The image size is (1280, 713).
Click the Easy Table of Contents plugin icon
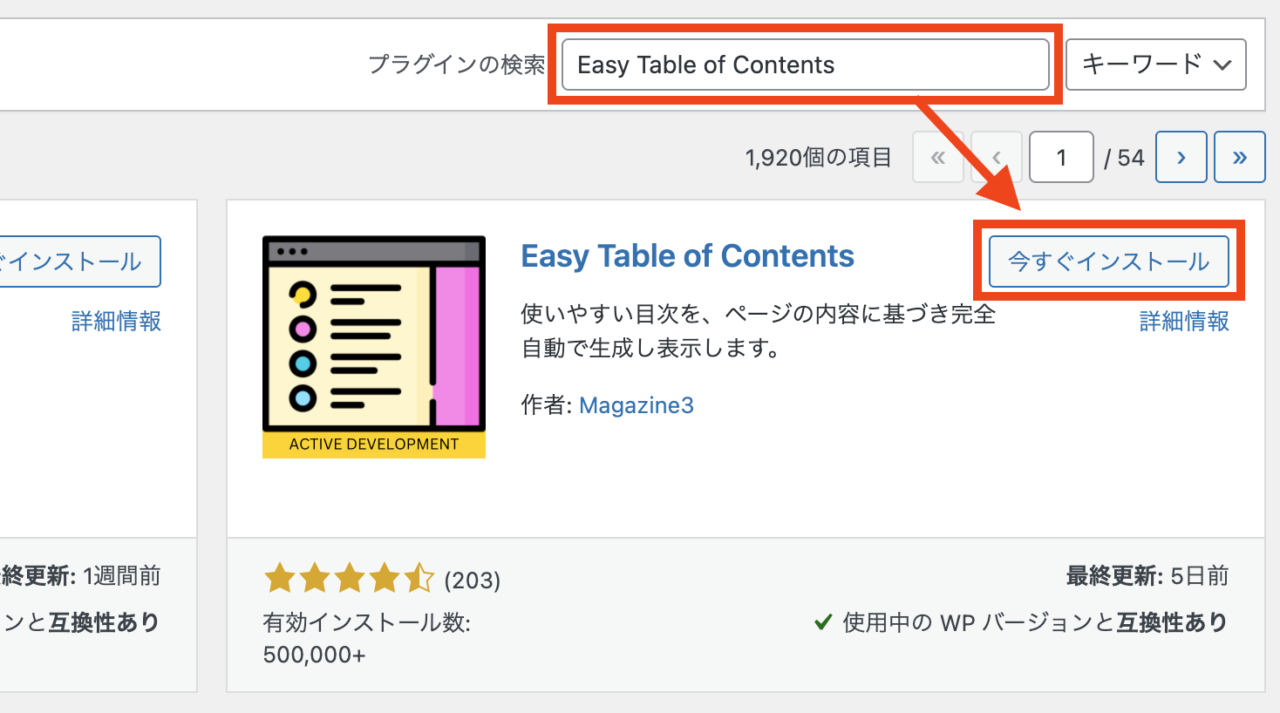point(374,347)
